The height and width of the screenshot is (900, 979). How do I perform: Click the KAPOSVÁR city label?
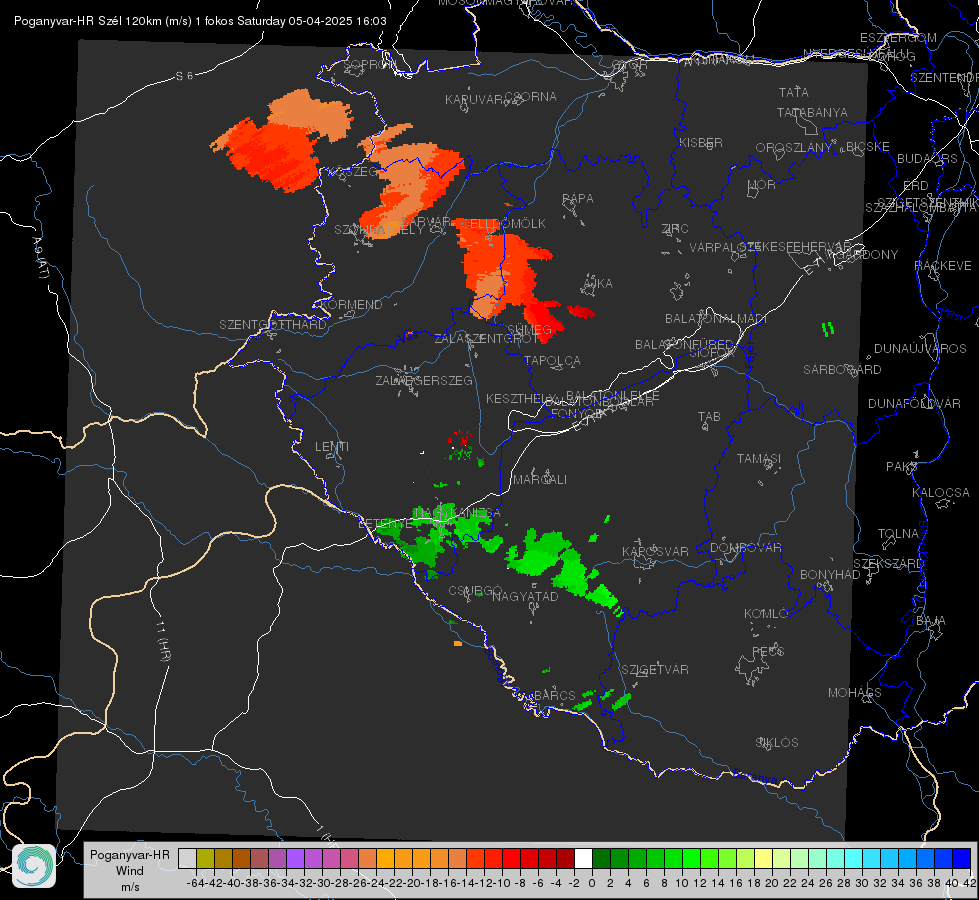point(656,551)
